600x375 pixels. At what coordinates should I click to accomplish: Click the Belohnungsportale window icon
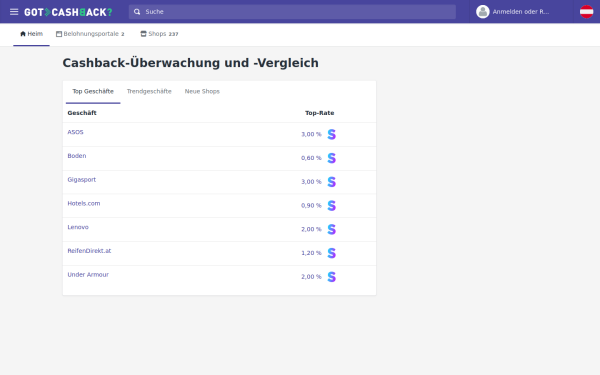pos(59,34)
